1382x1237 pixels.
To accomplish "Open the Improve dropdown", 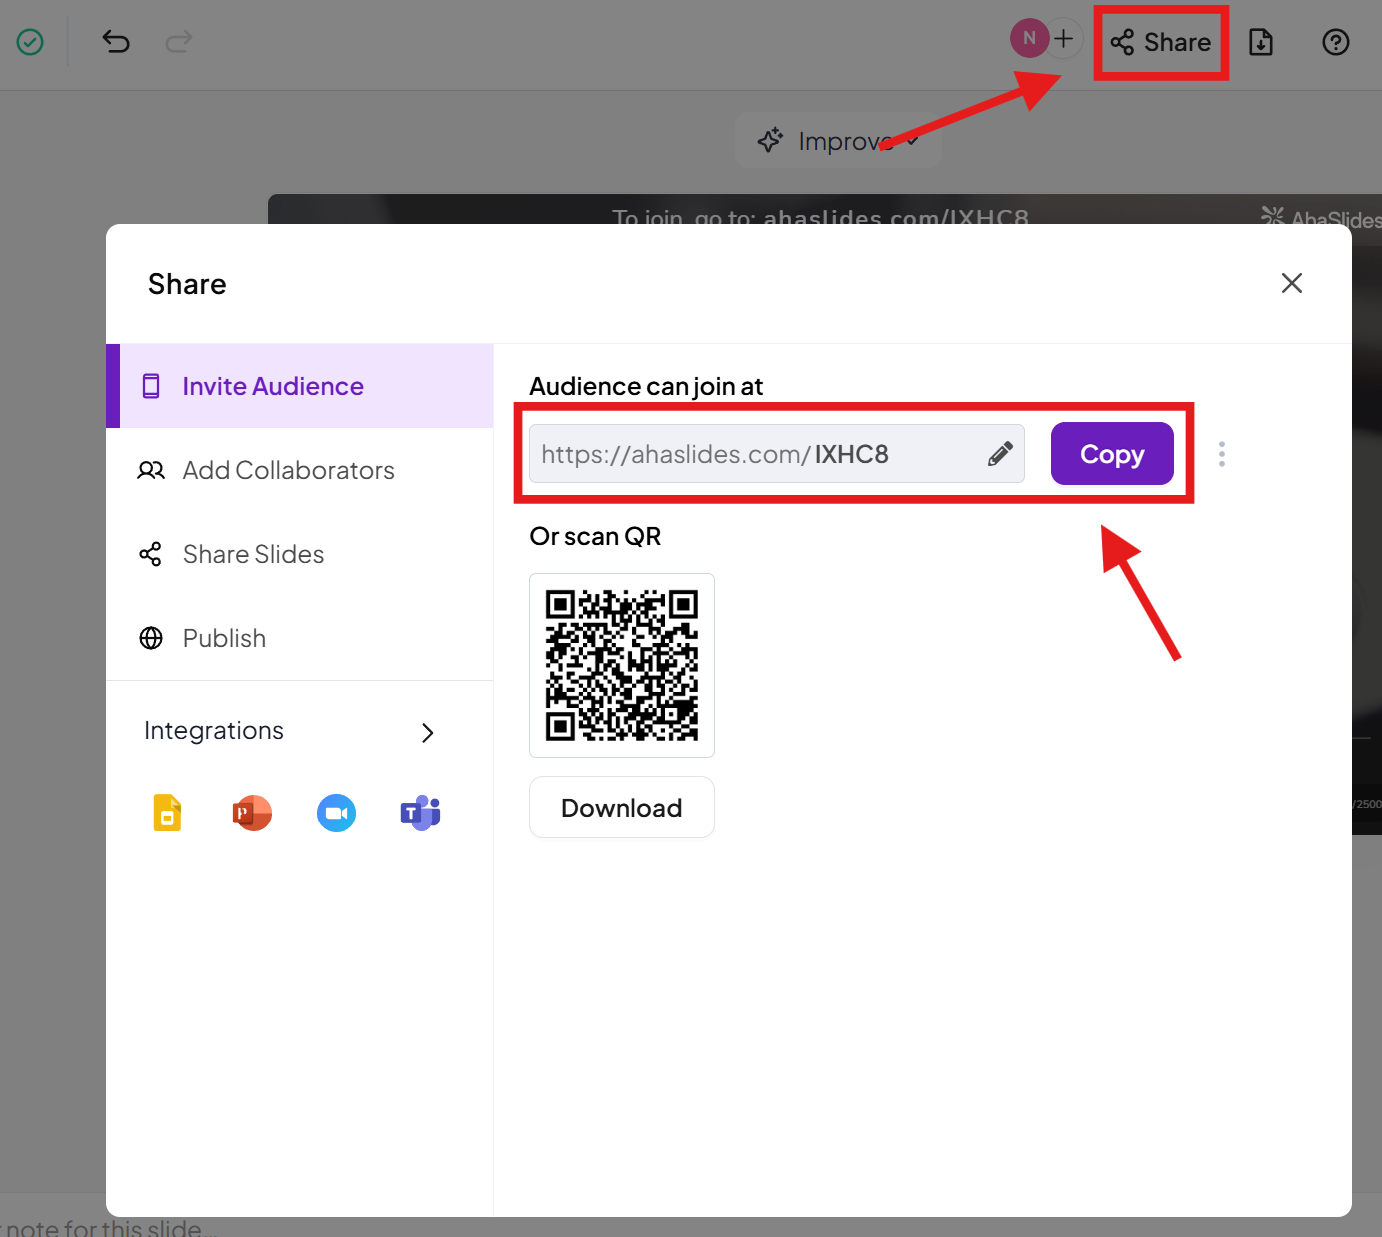I will click(838, 141).
